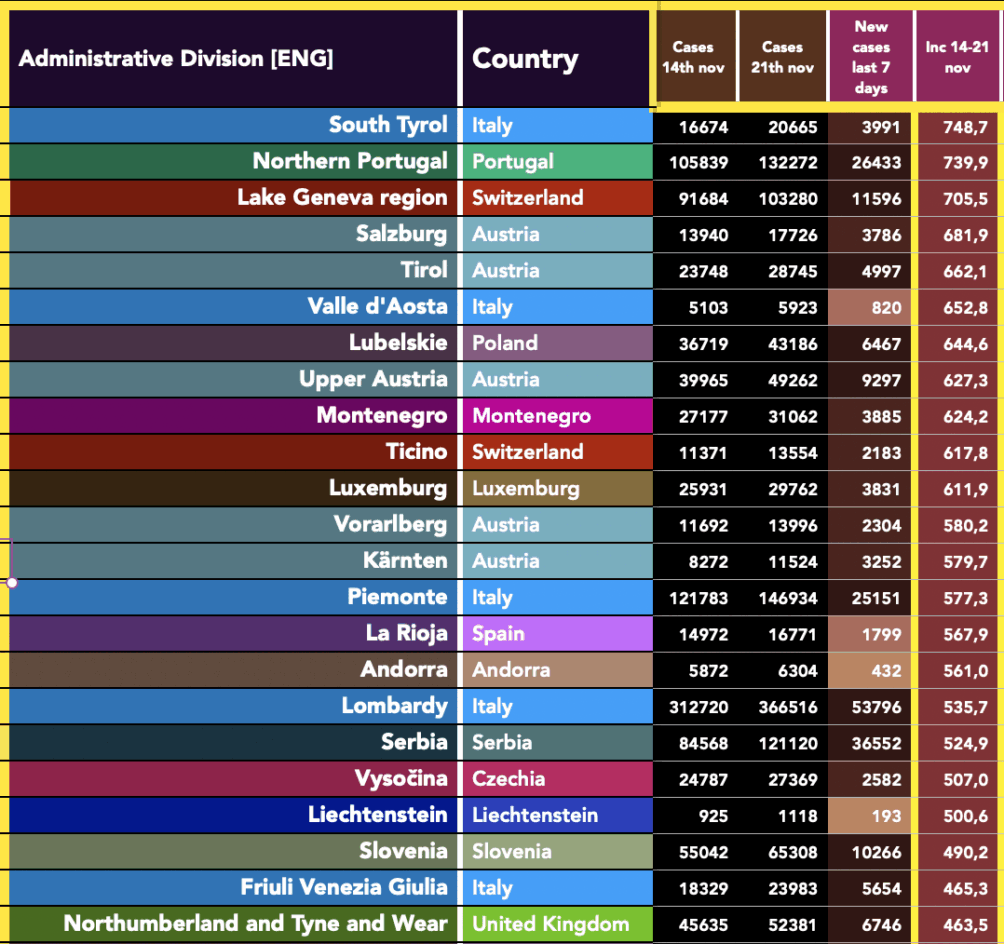
Task: Click the Cases 14th nov header
Action: (693, 58)
